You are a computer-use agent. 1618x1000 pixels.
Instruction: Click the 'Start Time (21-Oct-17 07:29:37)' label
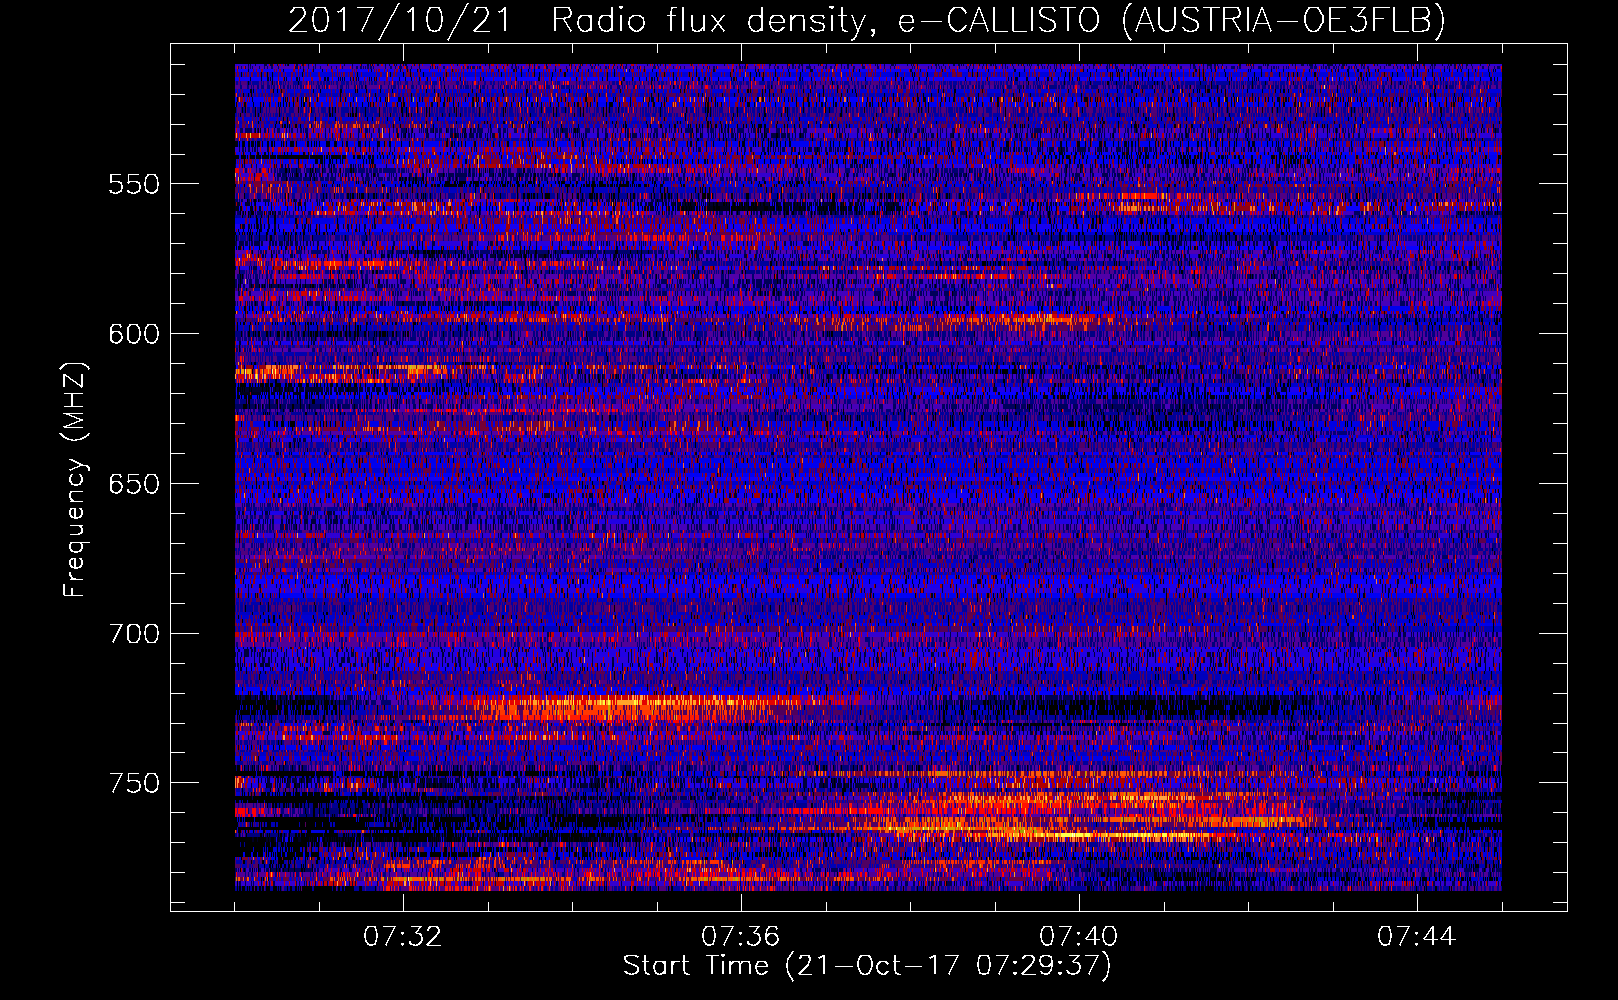click(867, 966)
